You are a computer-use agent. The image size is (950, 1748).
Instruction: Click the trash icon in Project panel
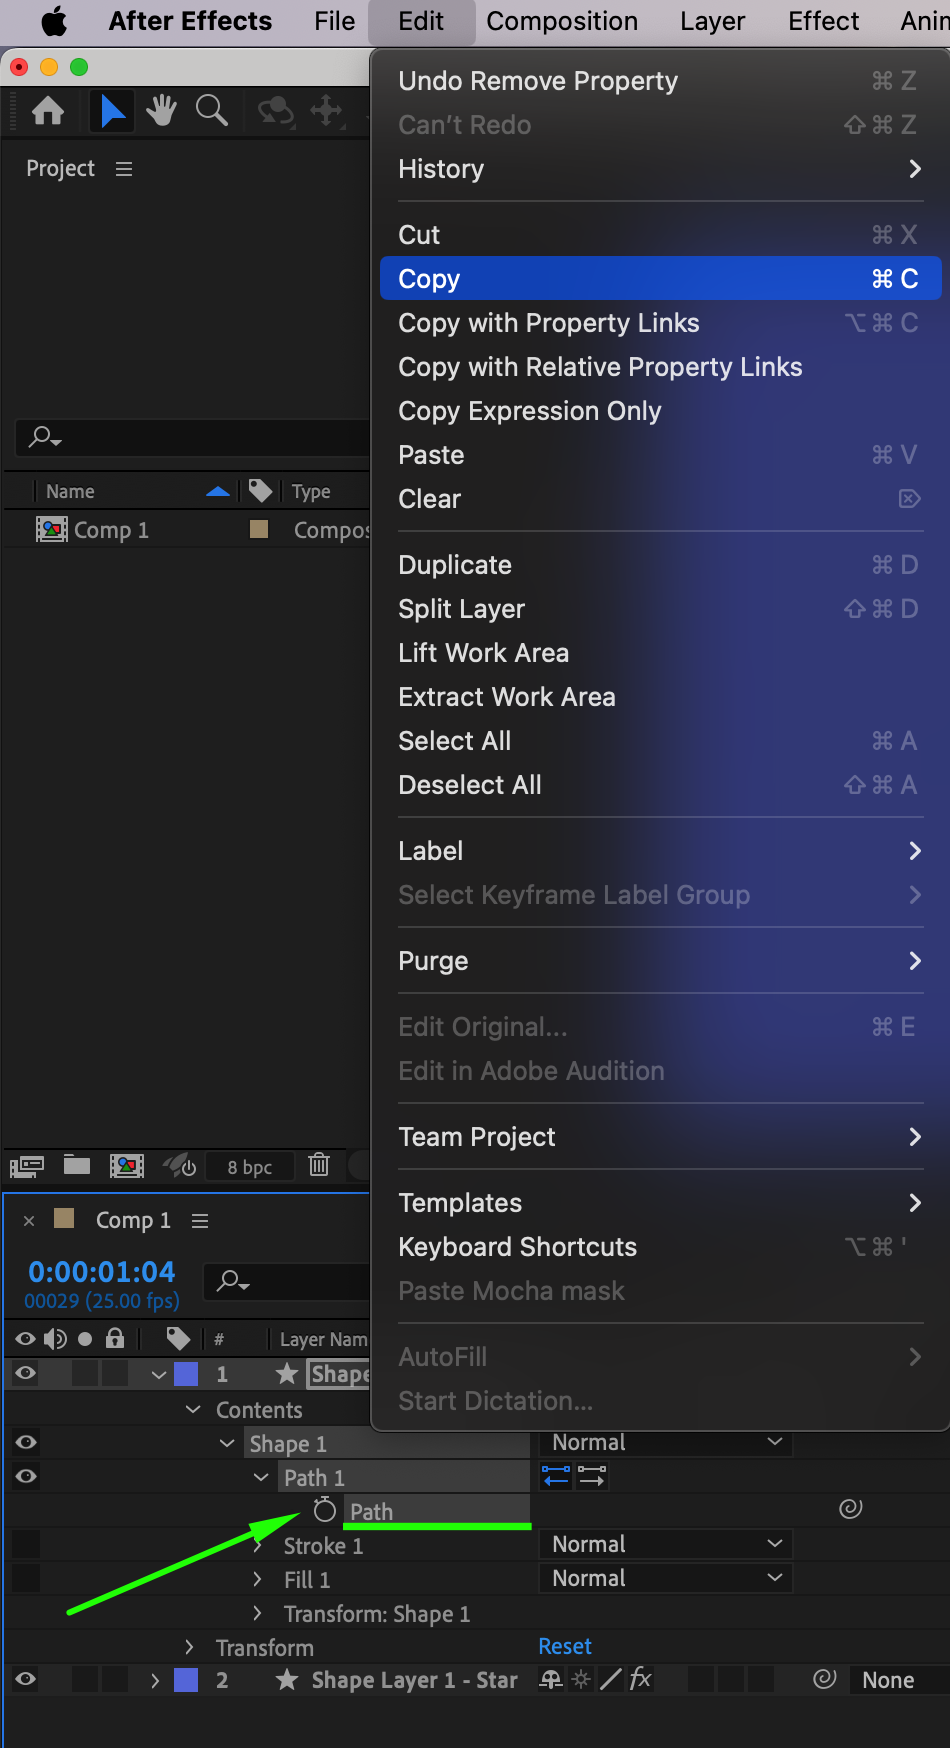click(x=319, y=1165)
